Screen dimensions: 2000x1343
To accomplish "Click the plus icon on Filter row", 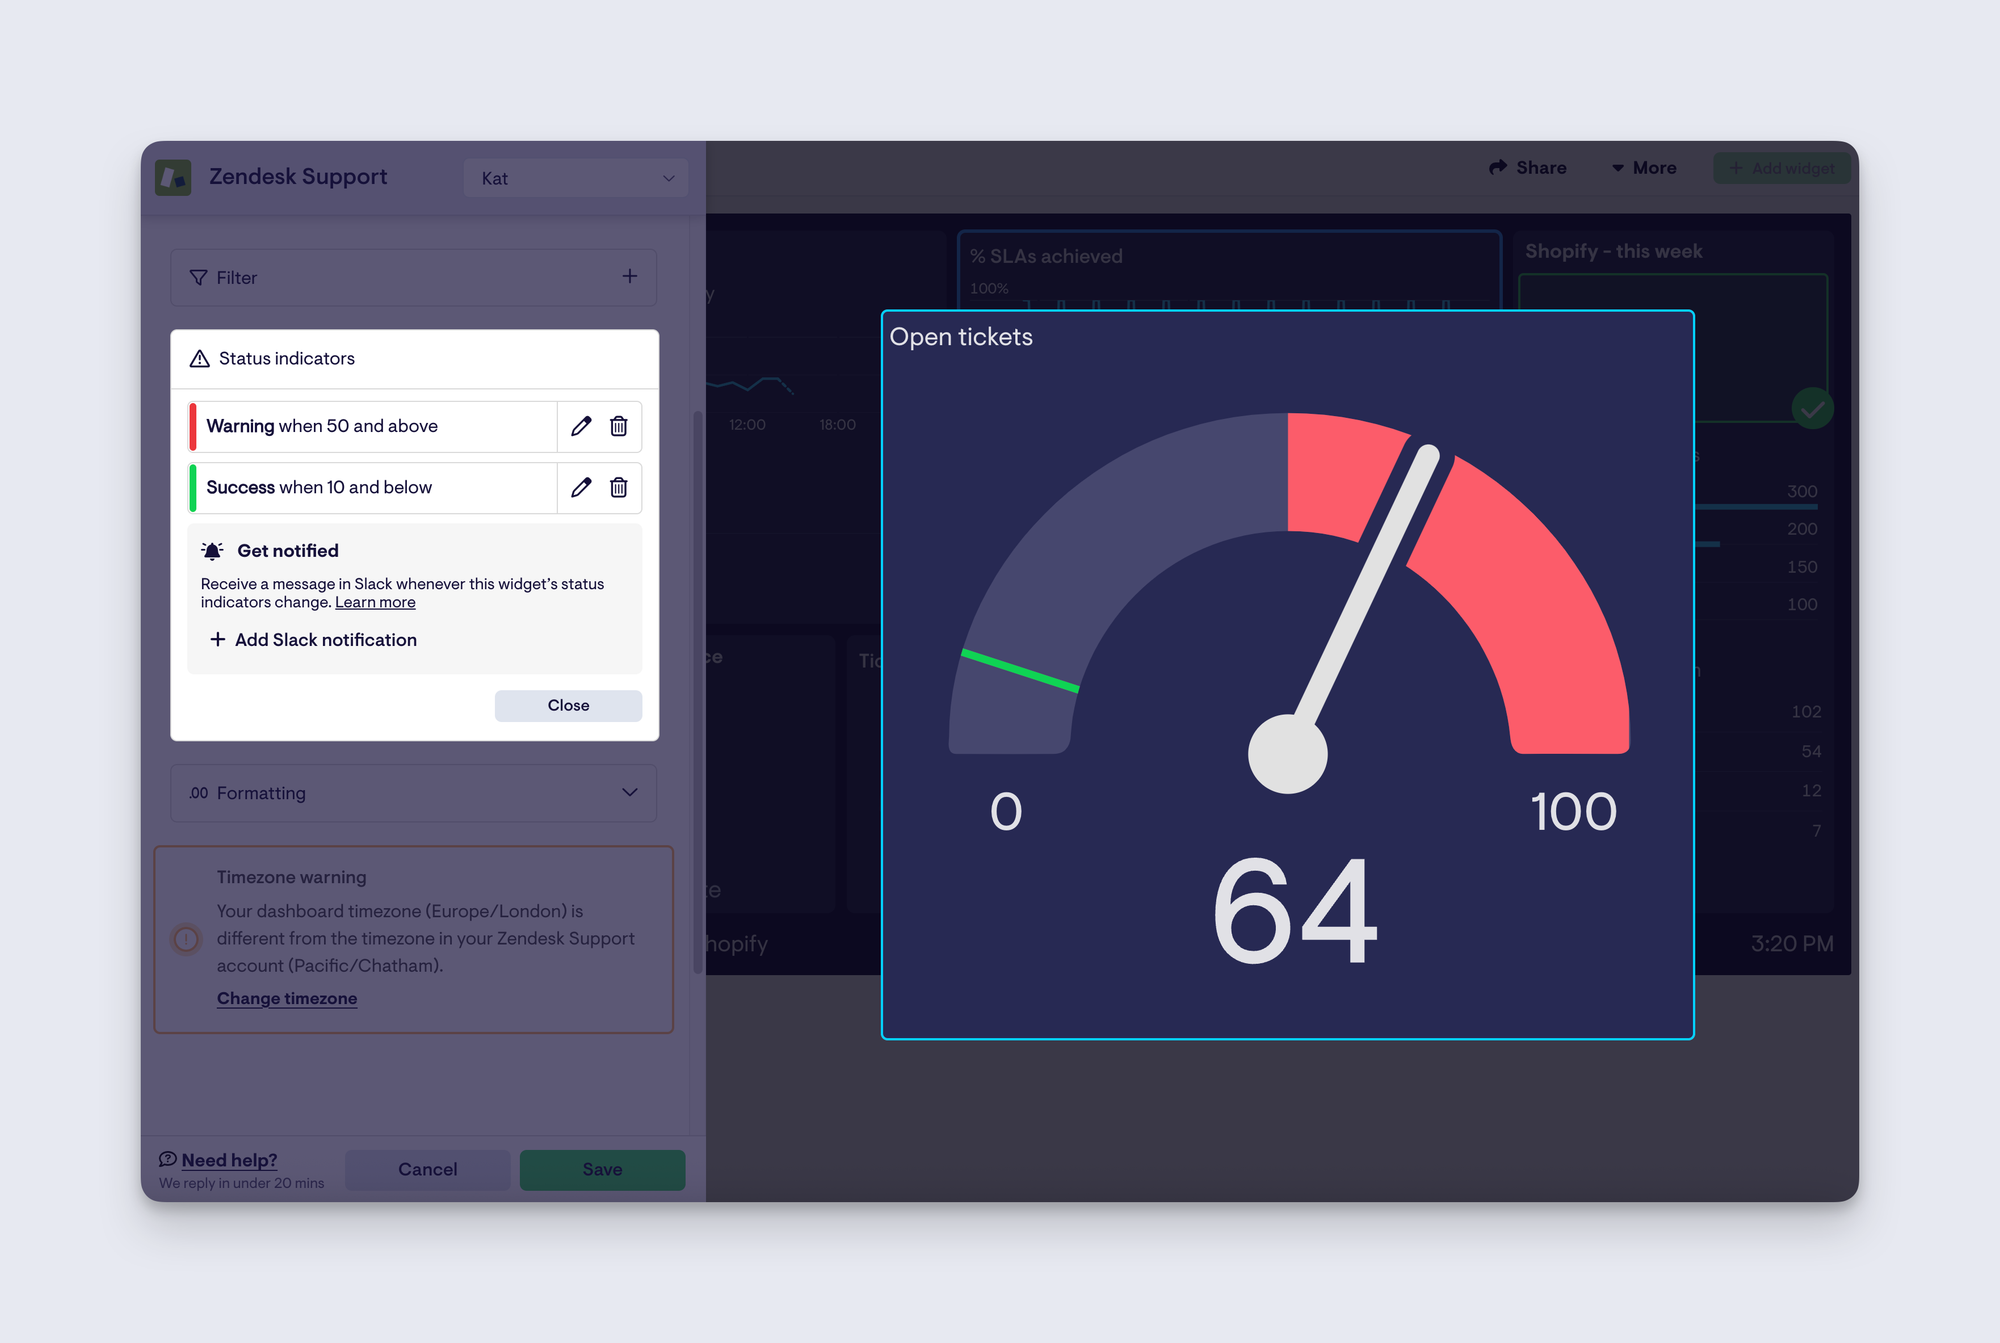I will (629, 276).
